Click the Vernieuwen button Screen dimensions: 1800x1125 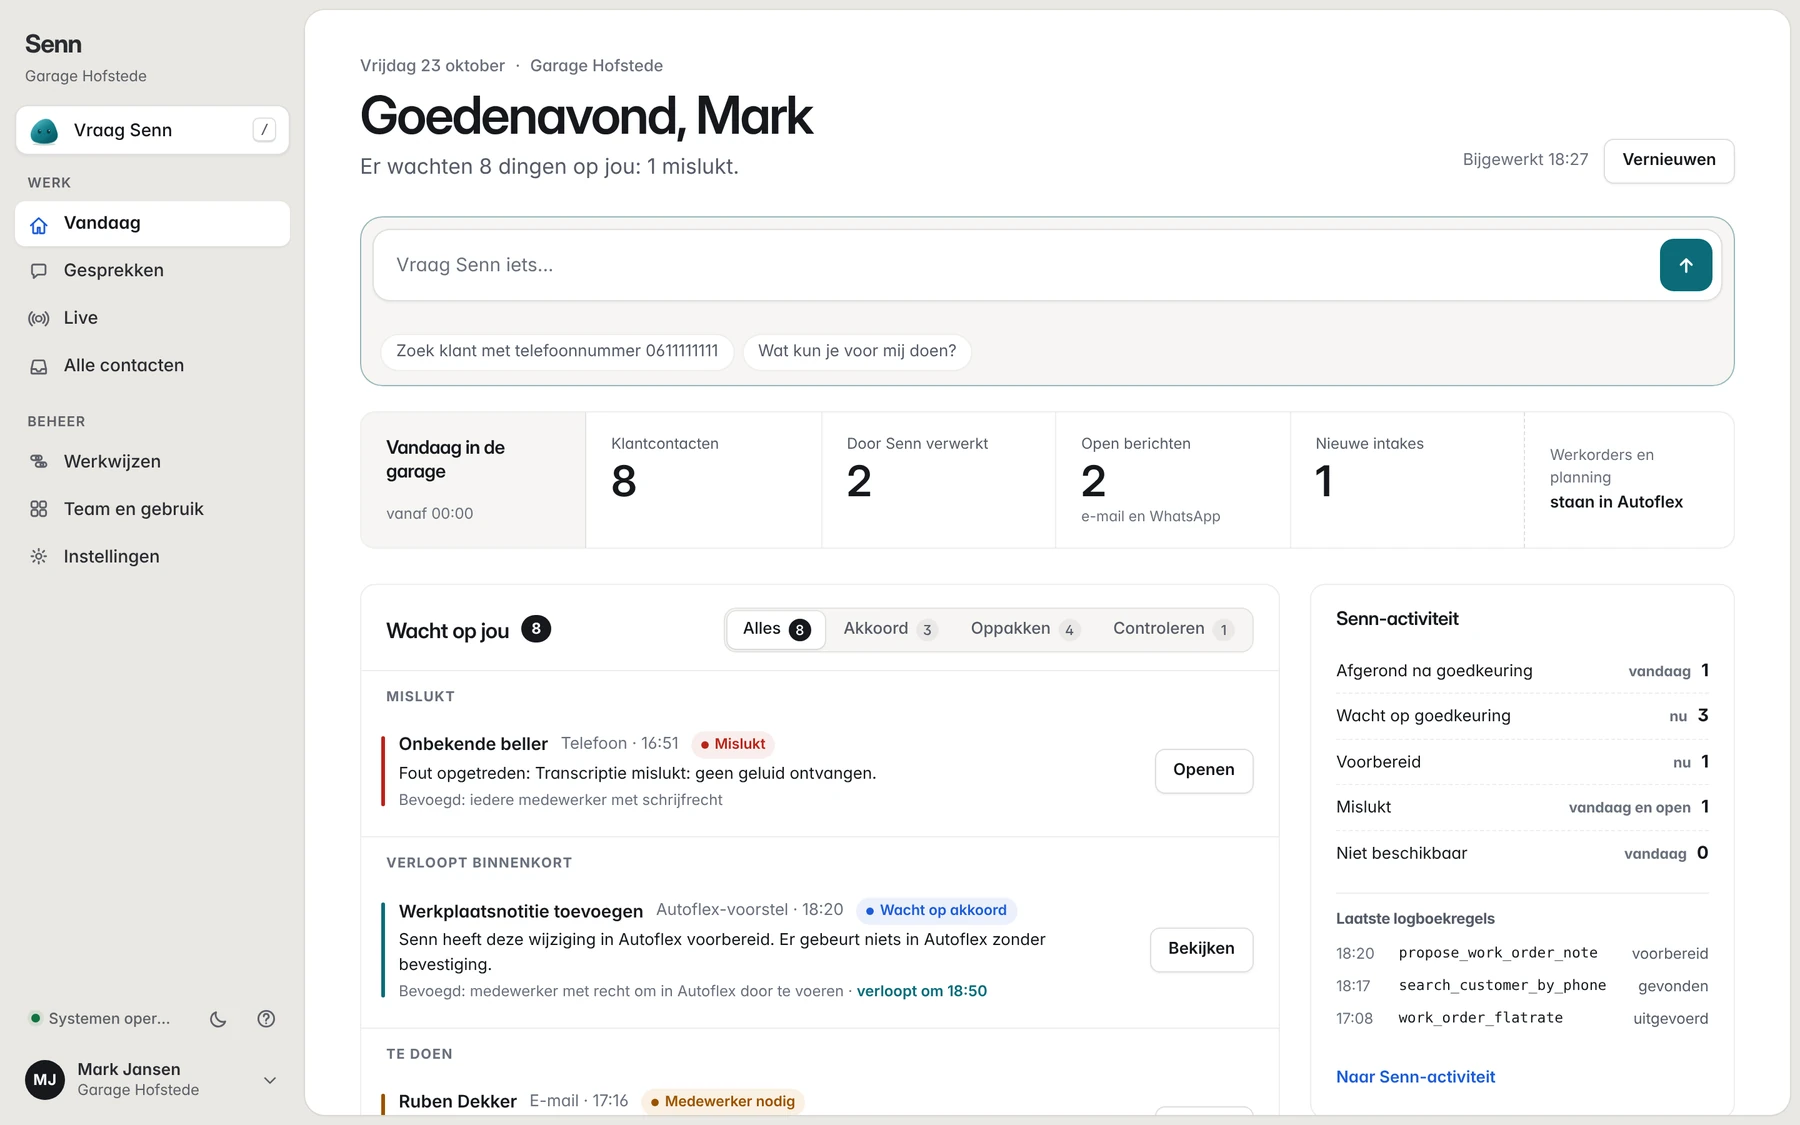1669,160
